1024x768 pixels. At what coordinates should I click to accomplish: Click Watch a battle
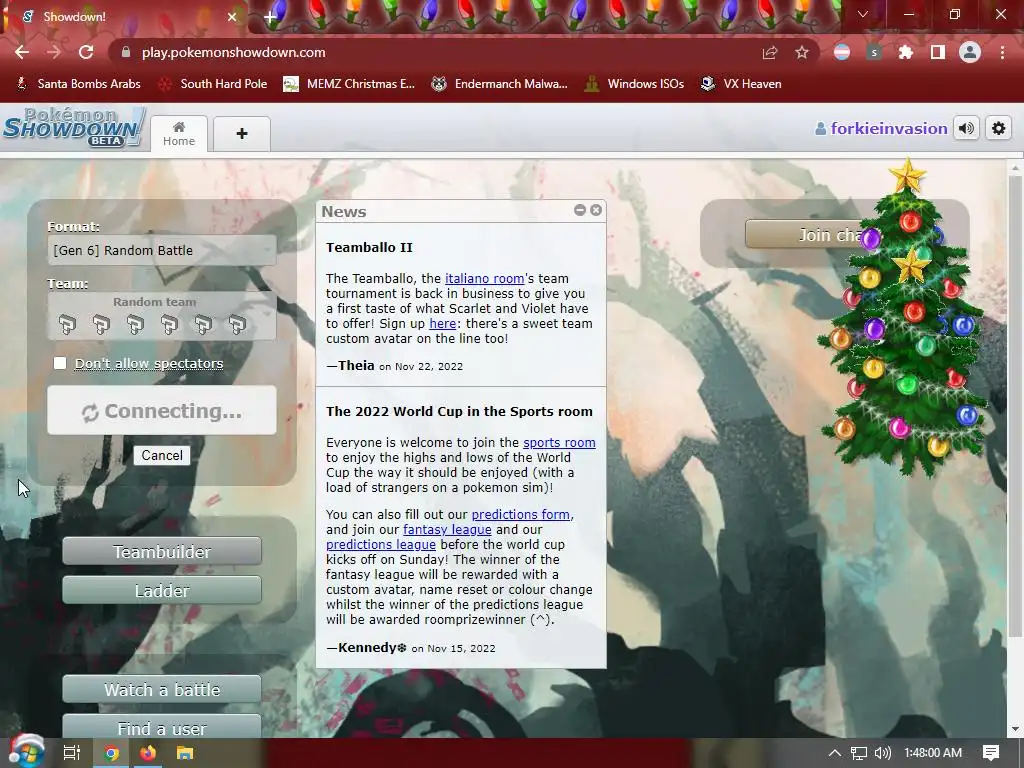pos(162,690)
